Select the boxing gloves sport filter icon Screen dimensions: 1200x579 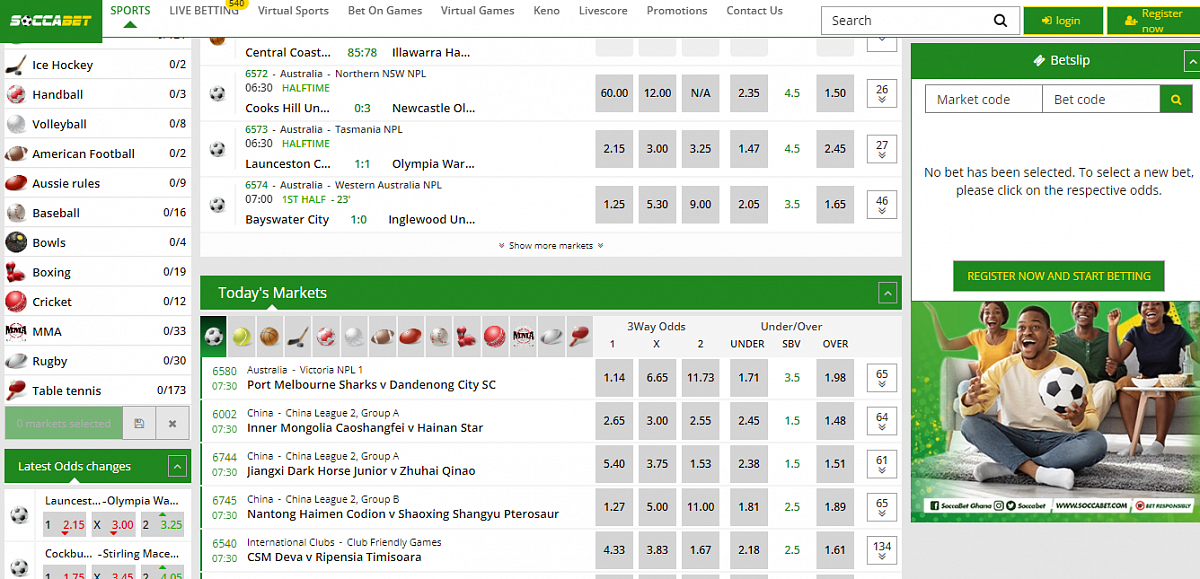466,337
